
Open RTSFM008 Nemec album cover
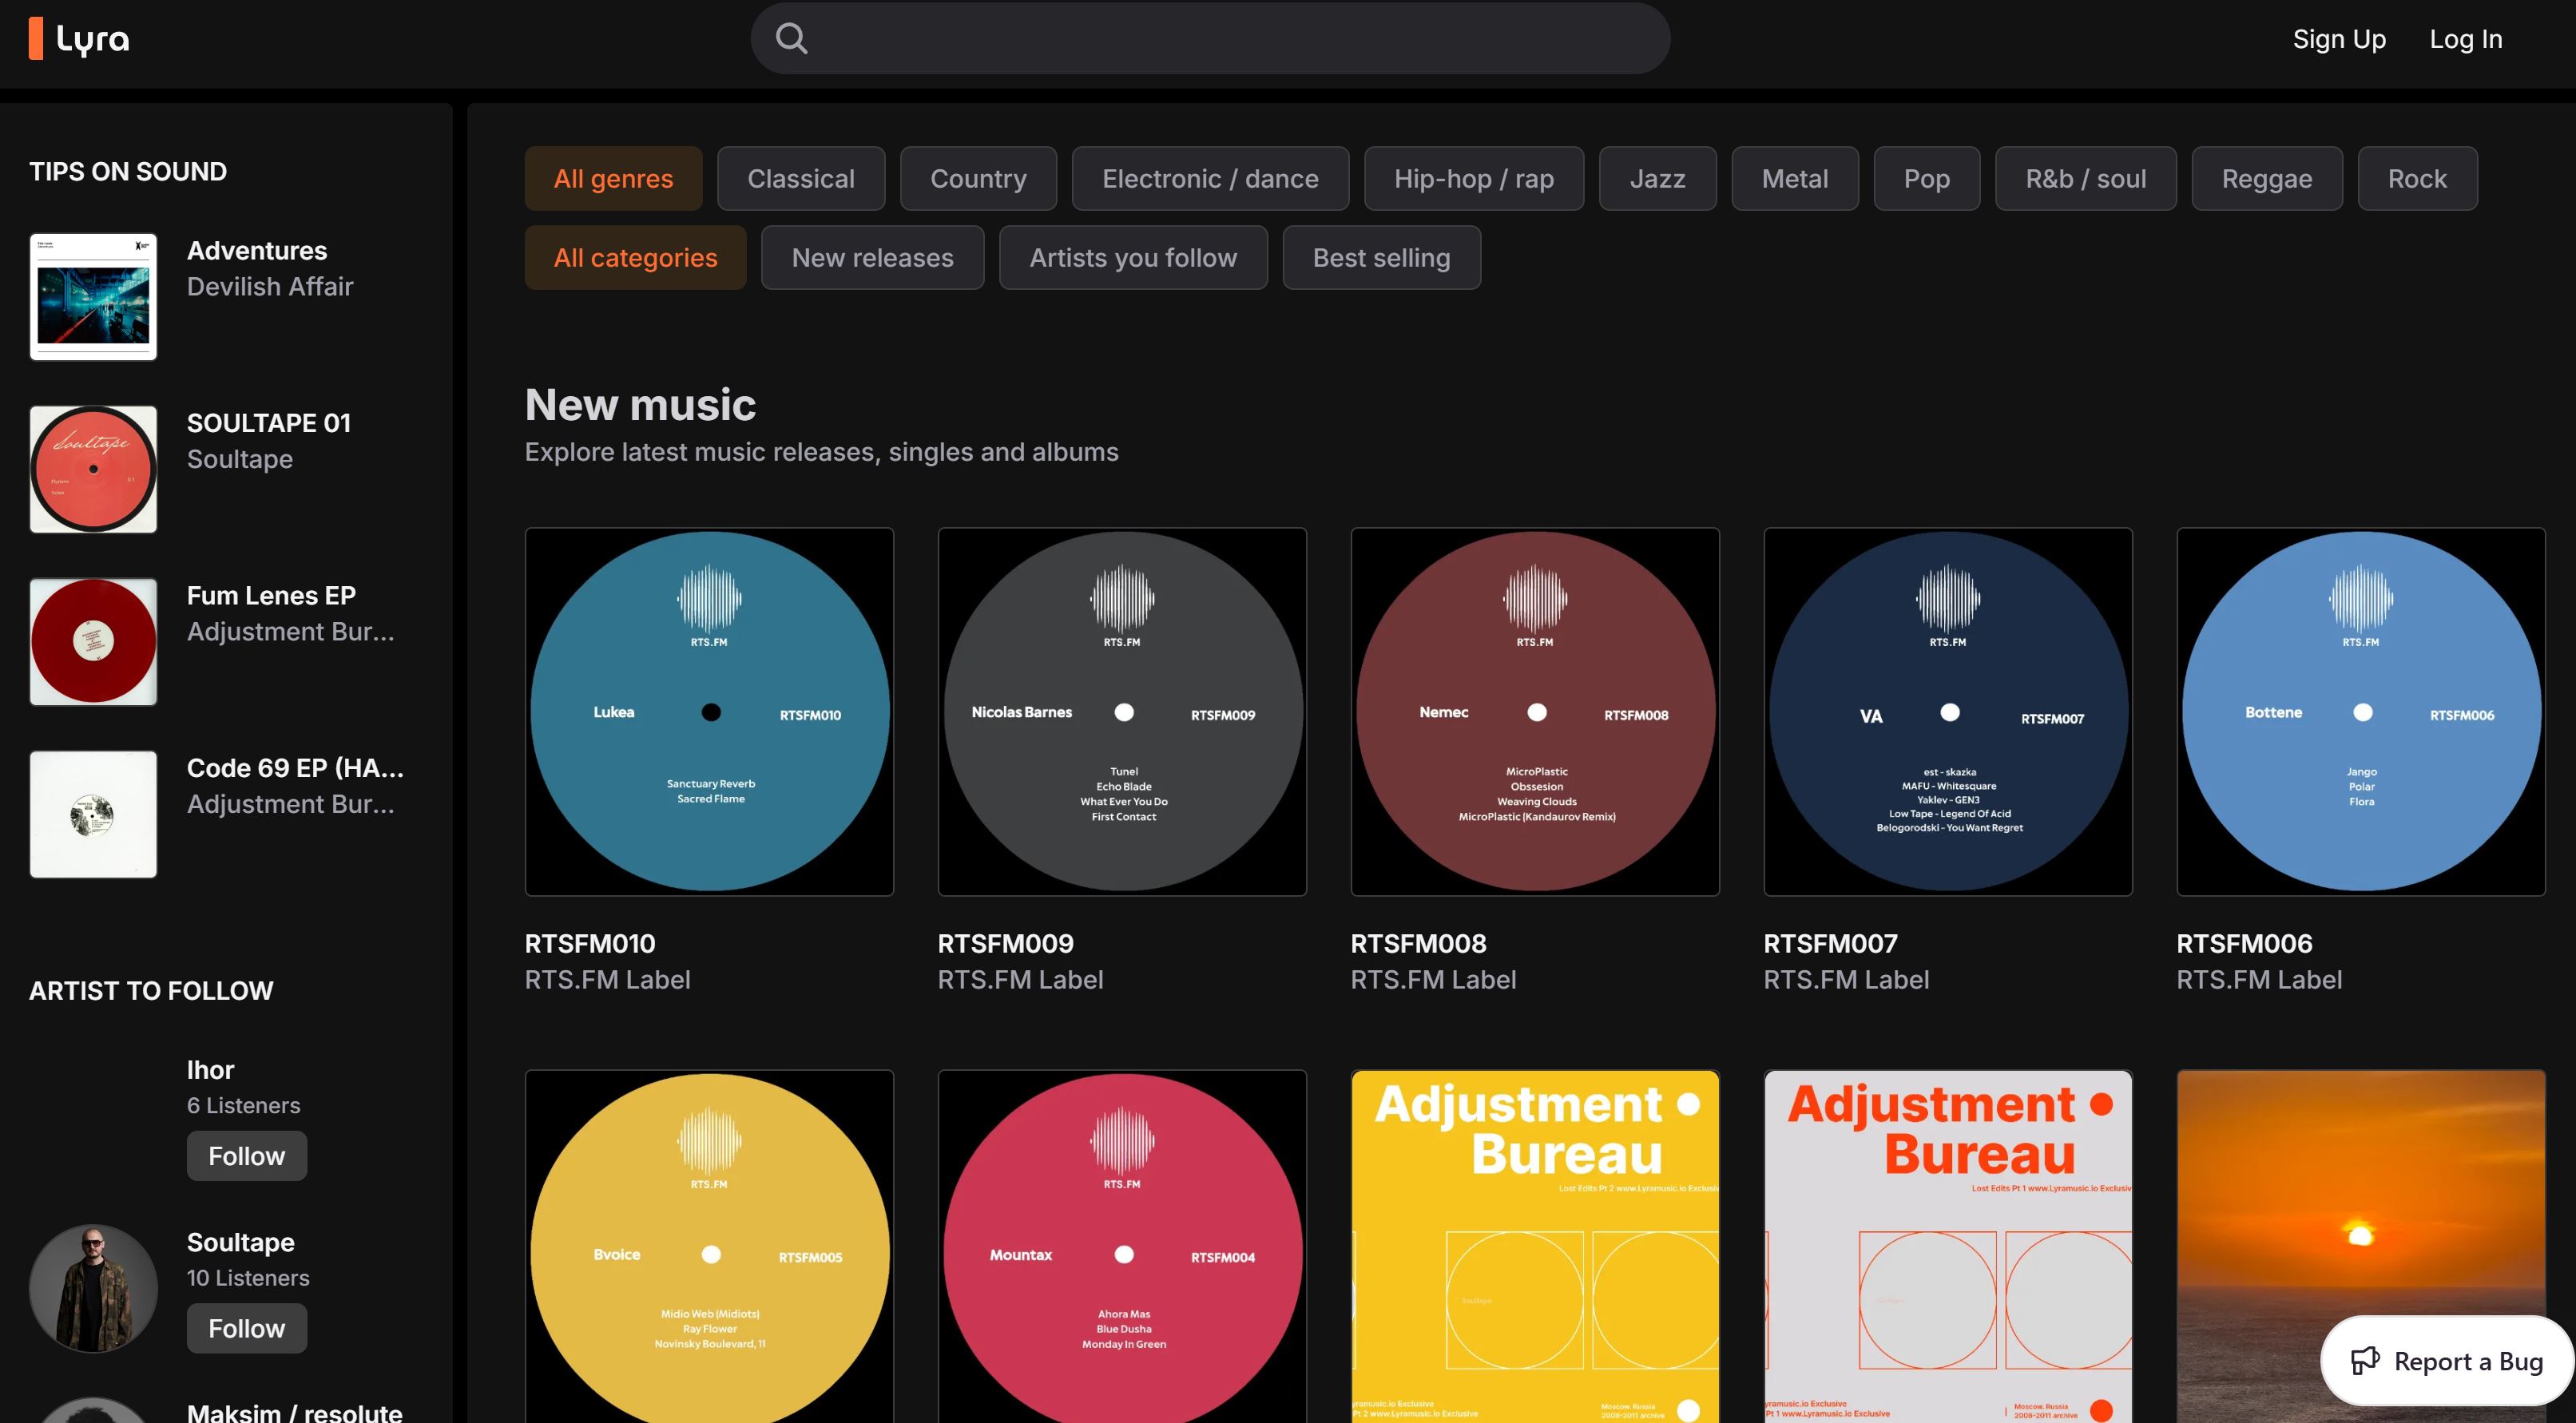(x=1535, y=712)
